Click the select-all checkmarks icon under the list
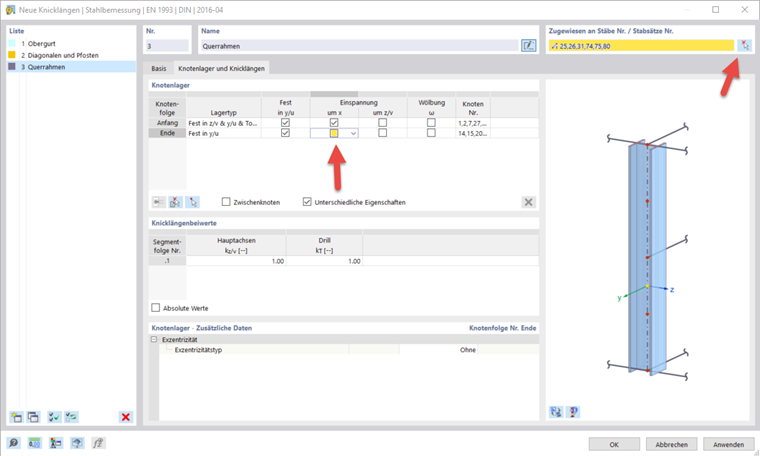Image resolution: width=760 pixels, height=456 pixels. (54, 417)
